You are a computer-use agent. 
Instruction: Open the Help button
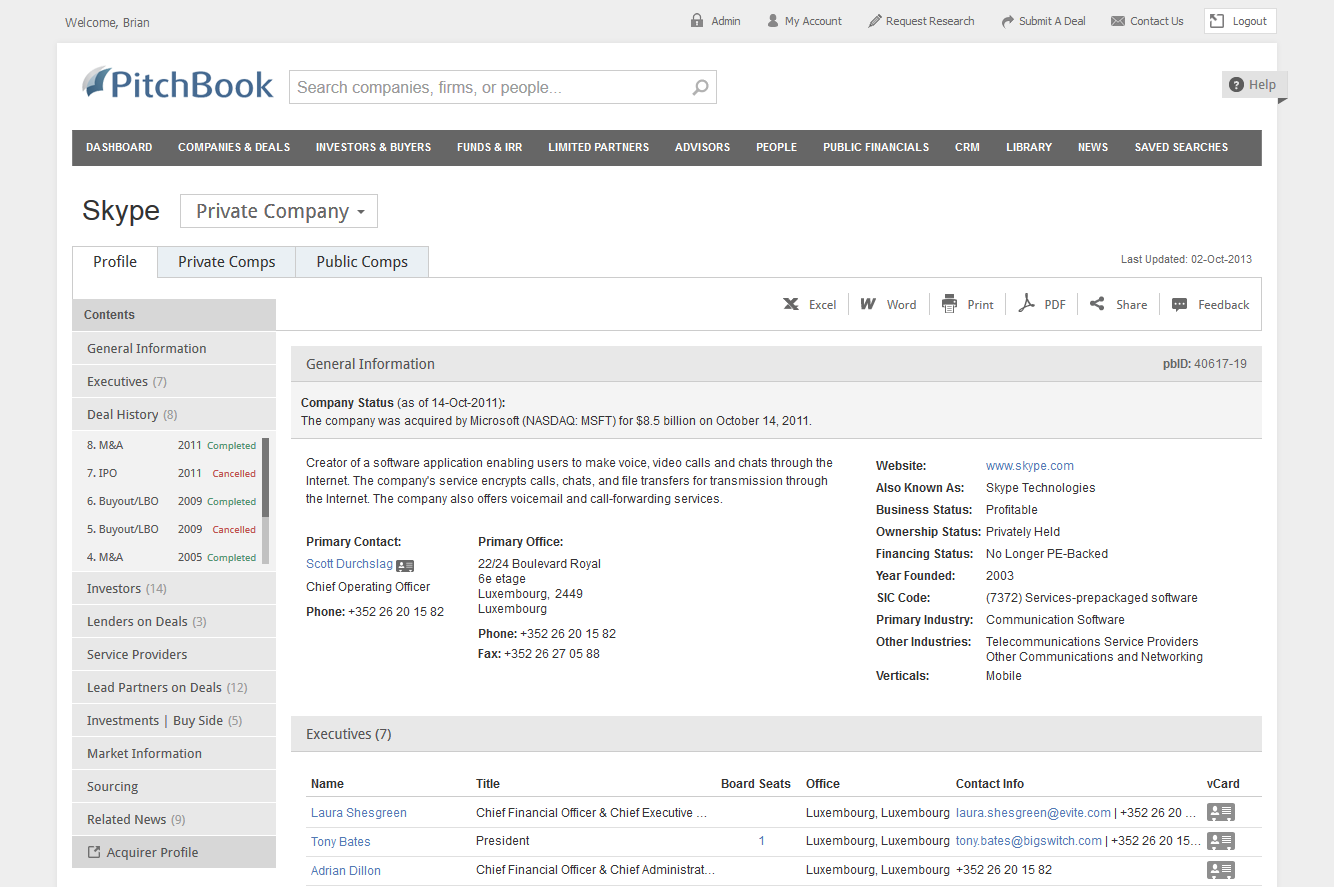click(1254, 85)
